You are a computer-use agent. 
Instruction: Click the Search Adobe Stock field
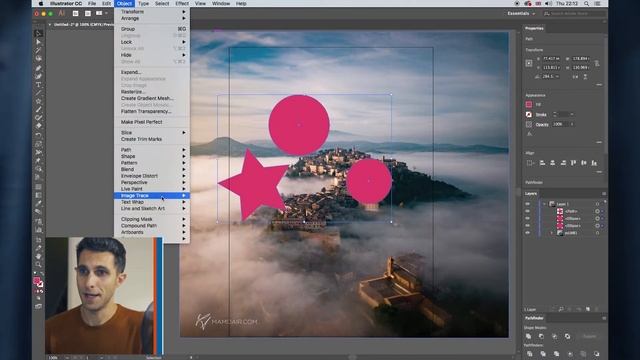(x=574, y=13)
